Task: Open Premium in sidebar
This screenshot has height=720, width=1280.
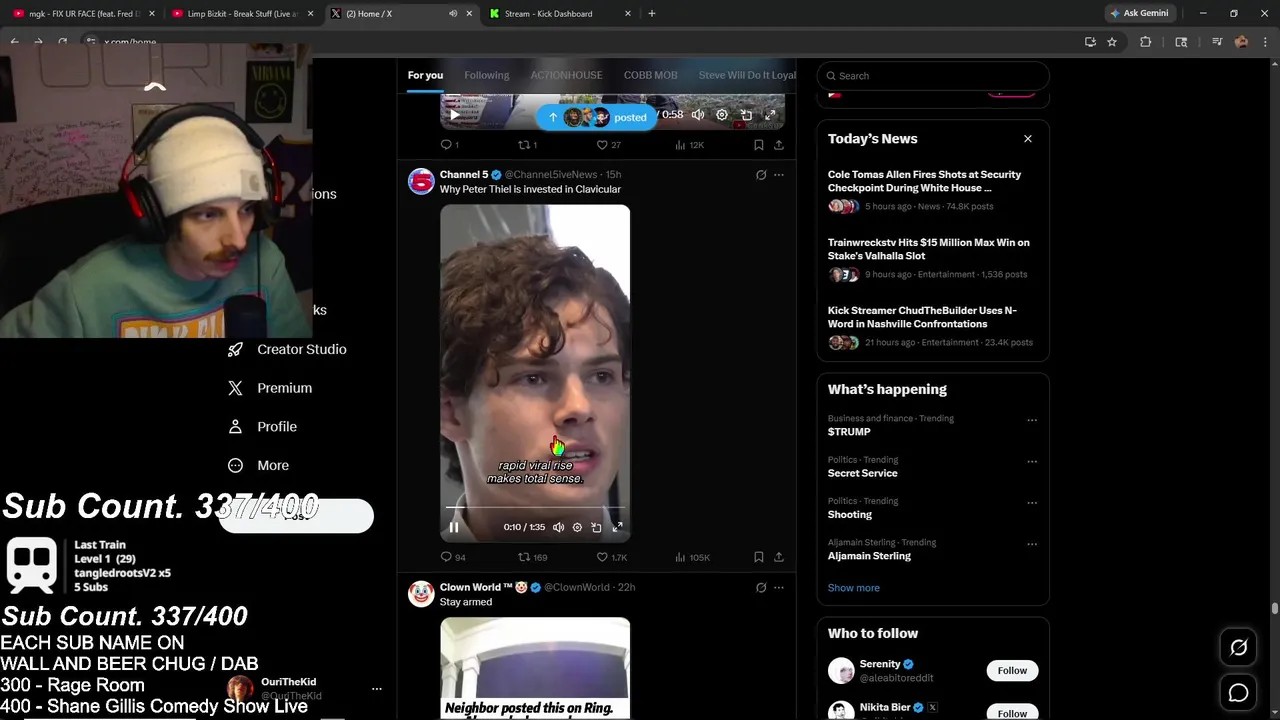Action: pyautogui.click(x=270, y=388)
